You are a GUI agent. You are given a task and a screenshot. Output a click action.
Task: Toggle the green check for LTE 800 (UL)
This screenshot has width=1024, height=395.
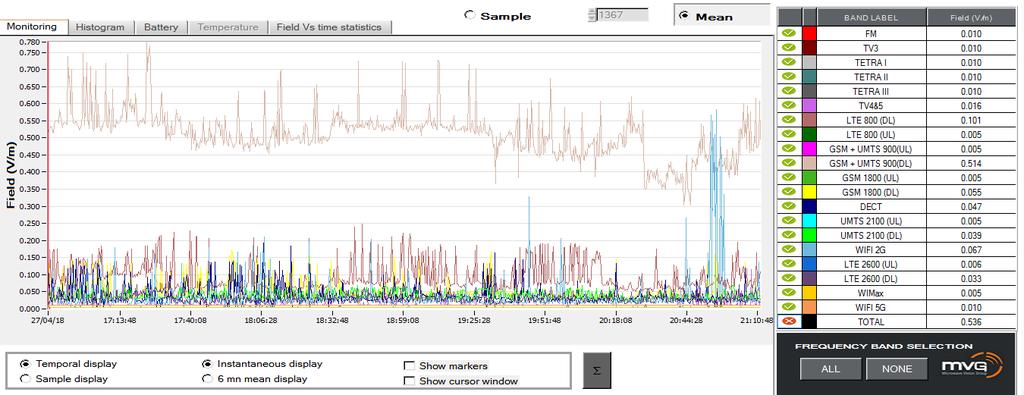[x=788, y=134]
